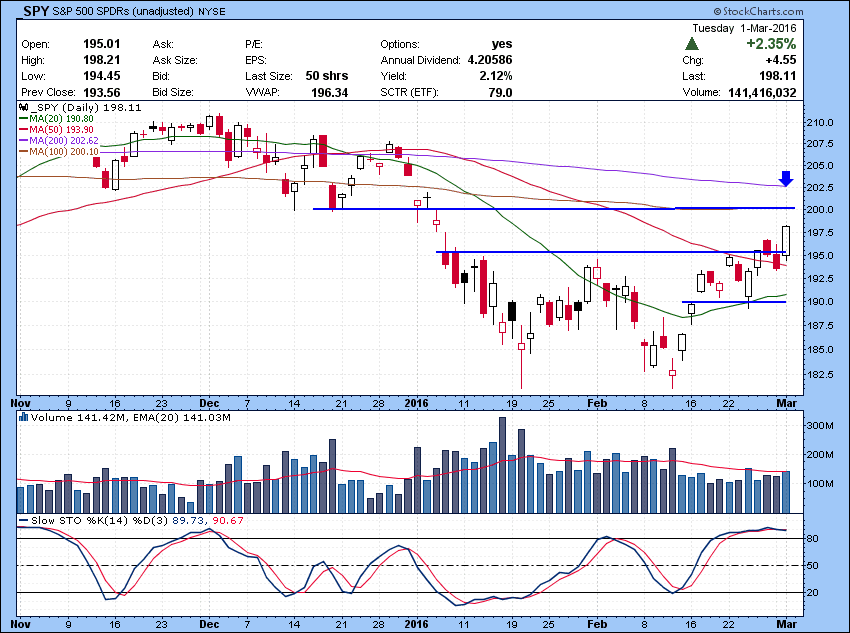Click the 205.0 price axis label

point(819,165)
